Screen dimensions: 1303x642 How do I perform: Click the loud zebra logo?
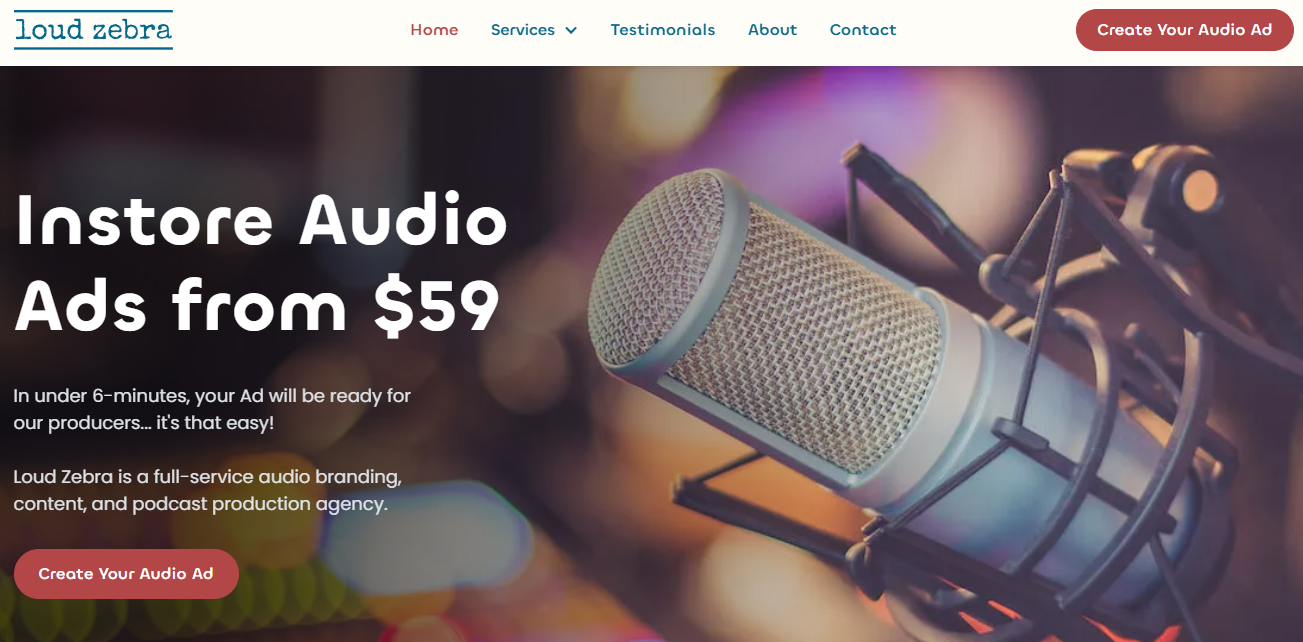click(x=93, y=30)
